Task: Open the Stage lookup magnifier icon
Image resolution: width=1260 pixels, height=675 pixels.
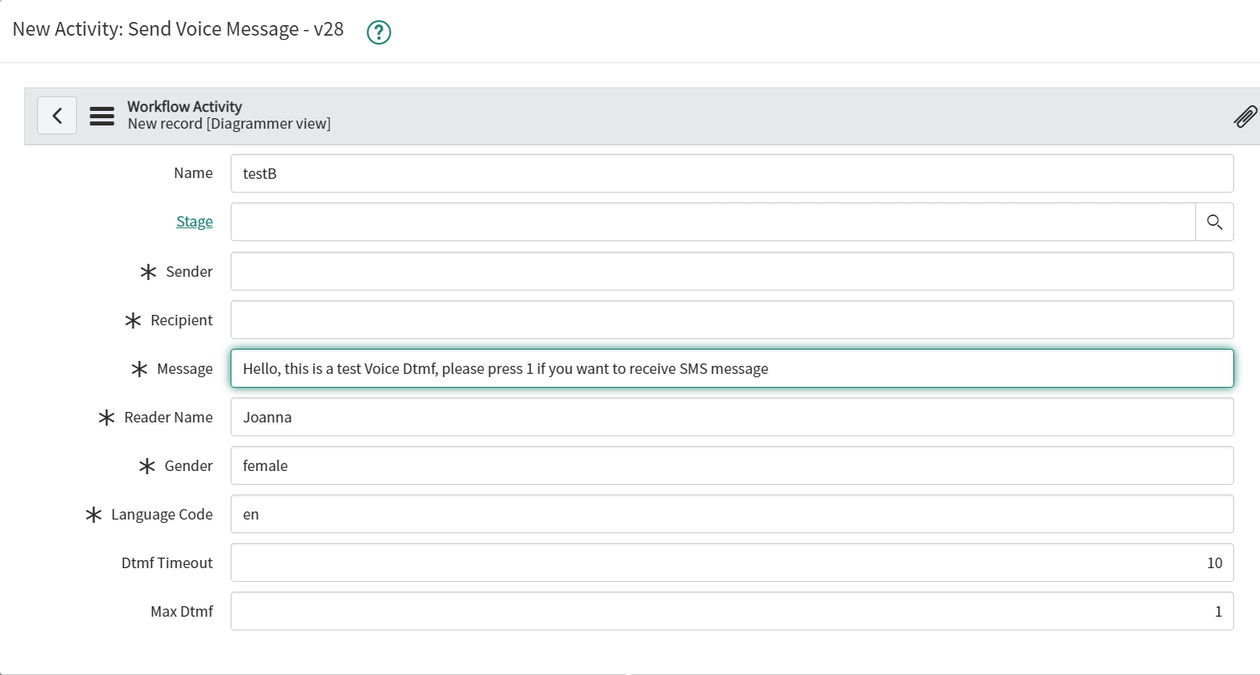Action: point(1214,221)
